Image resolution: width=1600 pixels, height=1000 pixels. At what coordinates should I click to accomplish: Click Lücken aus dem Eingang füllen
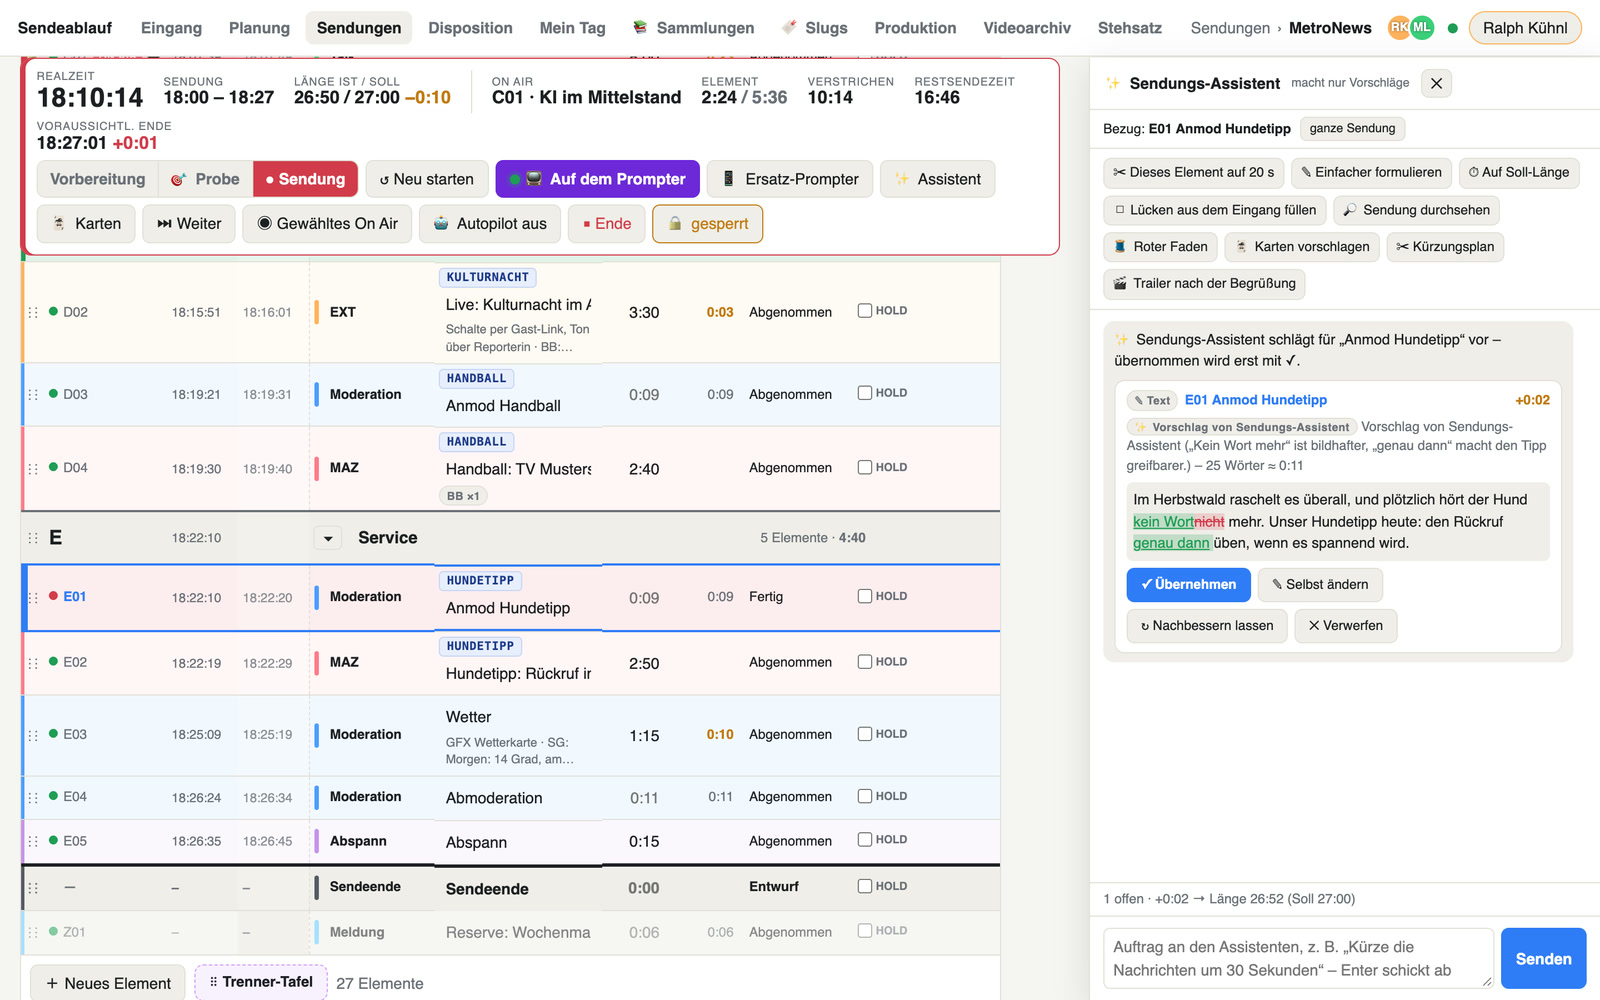point(1216,210)
